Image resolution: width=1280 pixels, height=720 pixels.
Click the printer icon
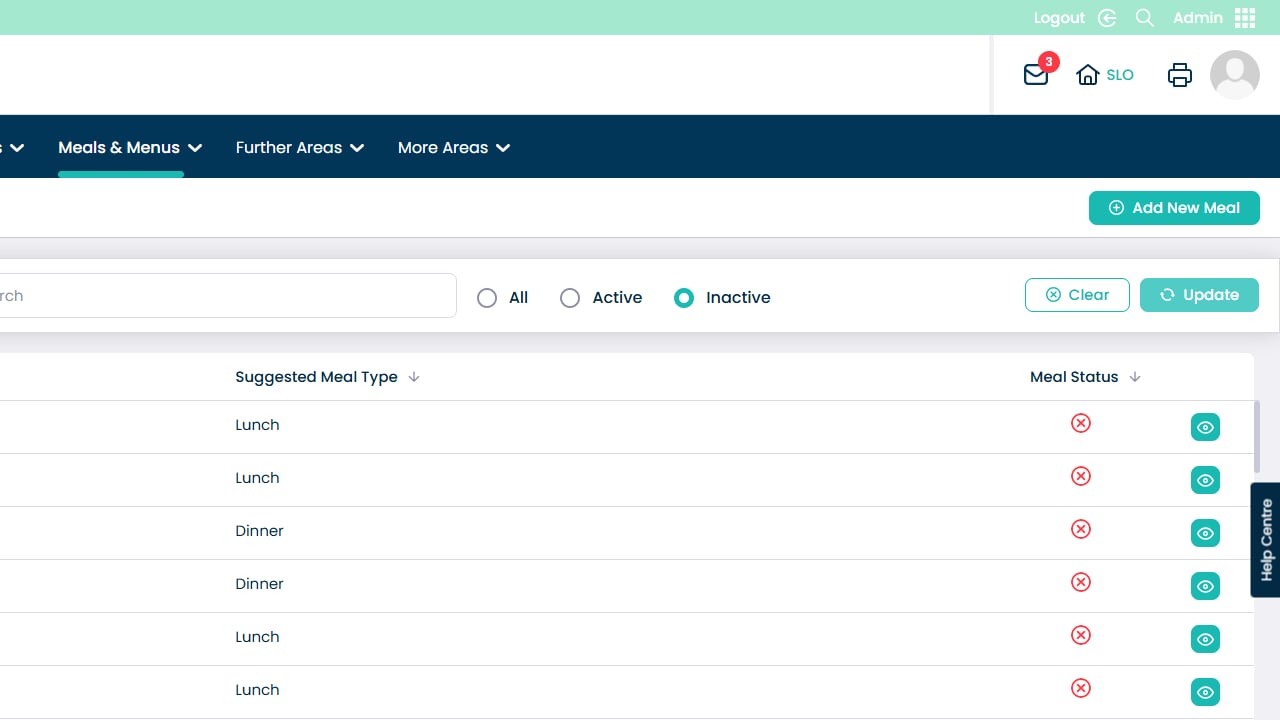pos(1180,75)
